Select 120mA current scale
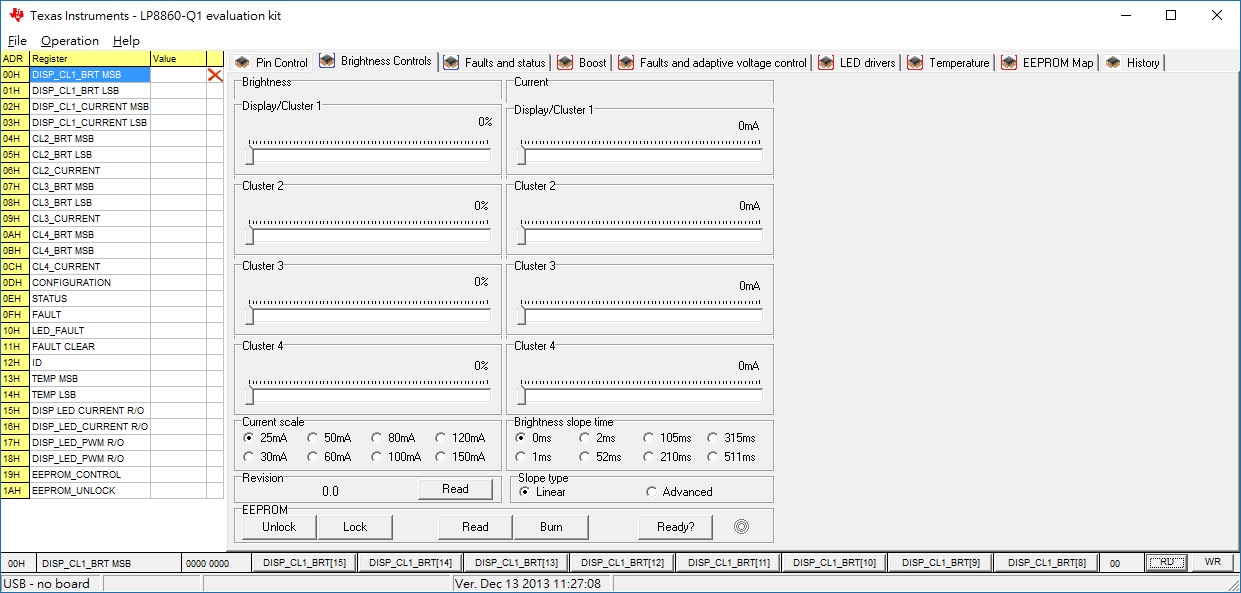The image size is (1241, 593). (x=461, y=438)
